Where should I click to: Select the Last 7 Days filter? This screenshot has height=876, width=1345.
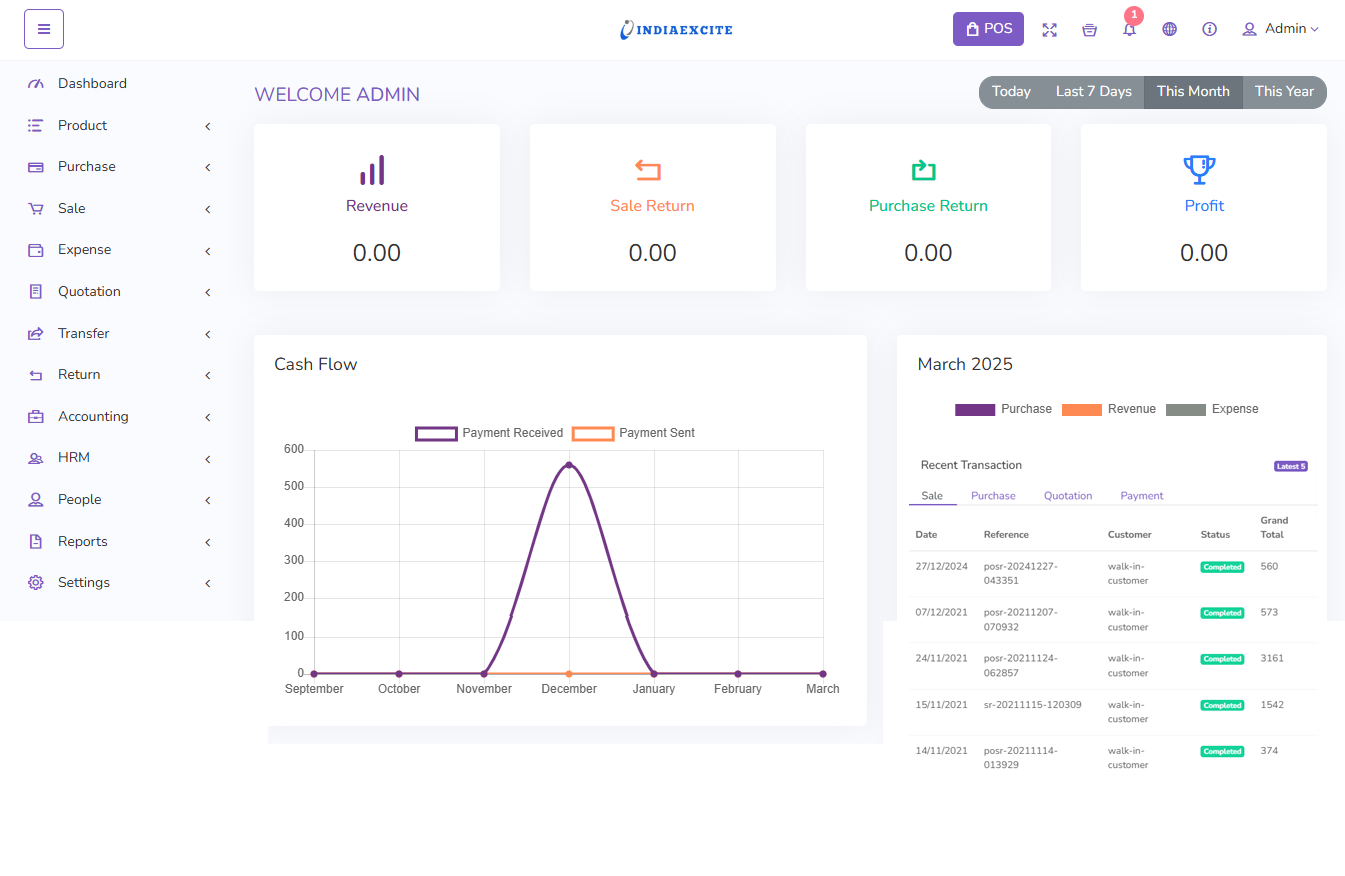(x=1093, y=92)
